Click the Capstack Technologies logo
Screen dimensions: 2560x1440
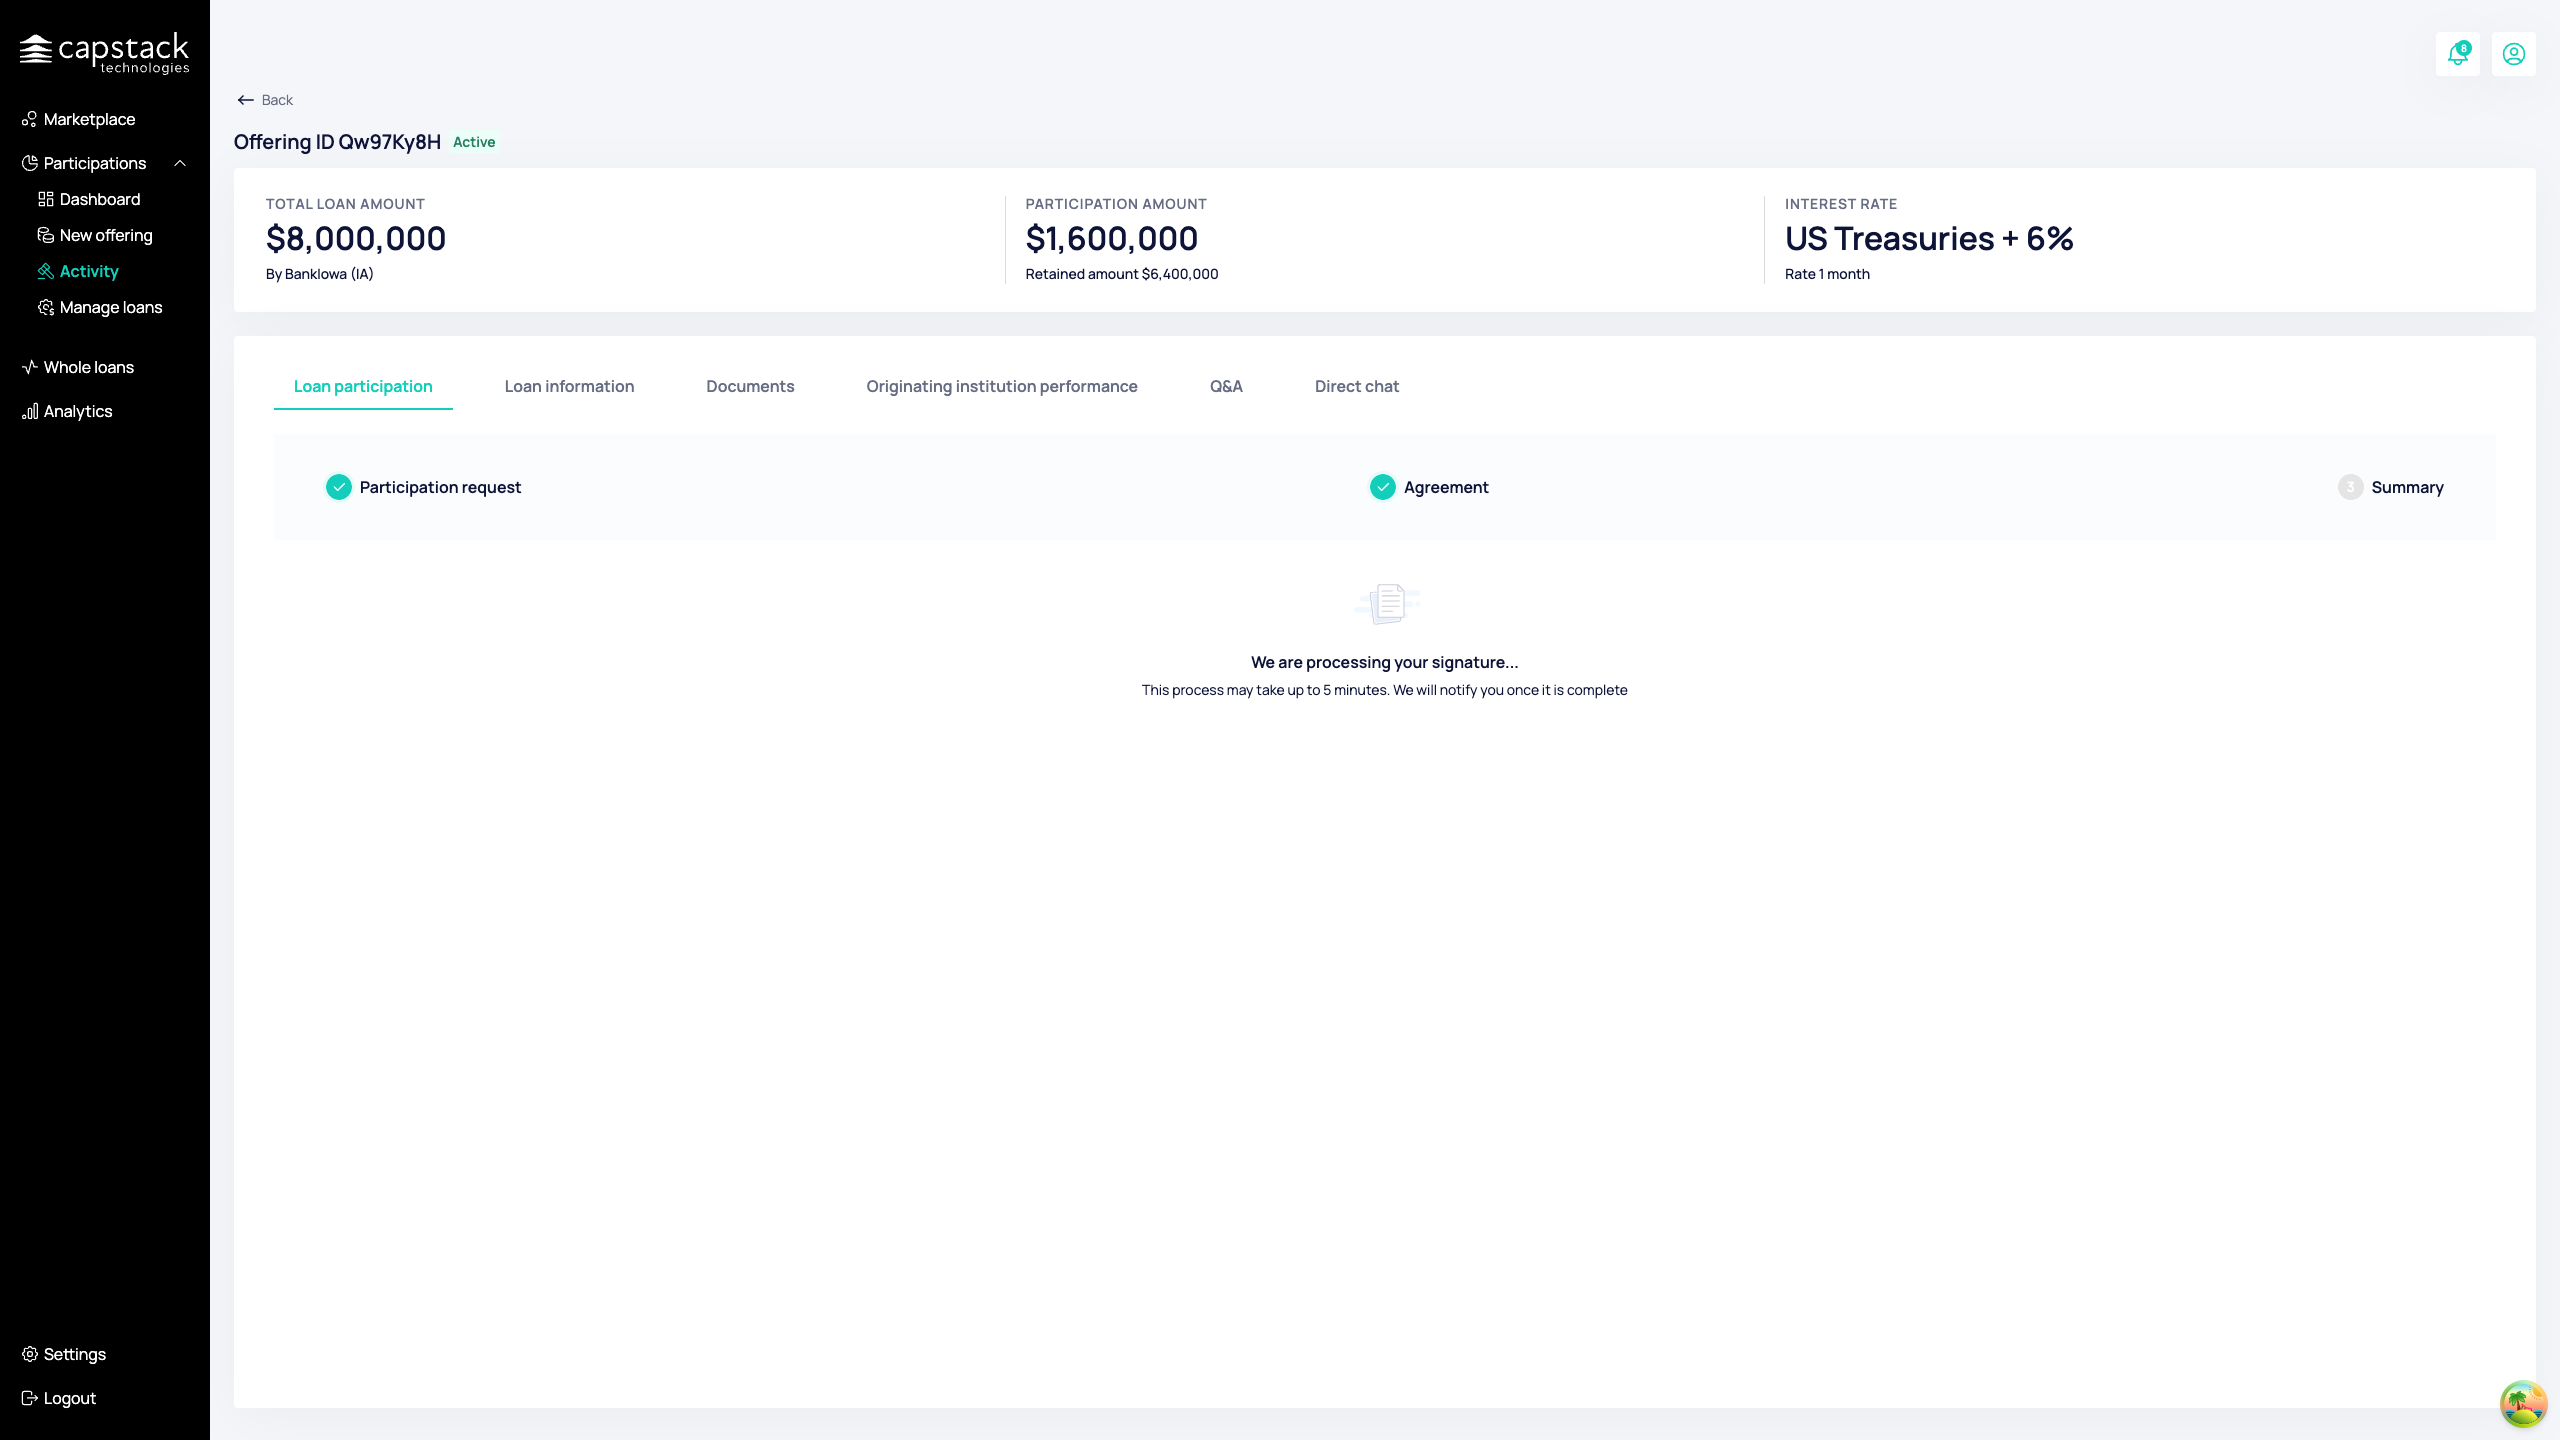104,53
